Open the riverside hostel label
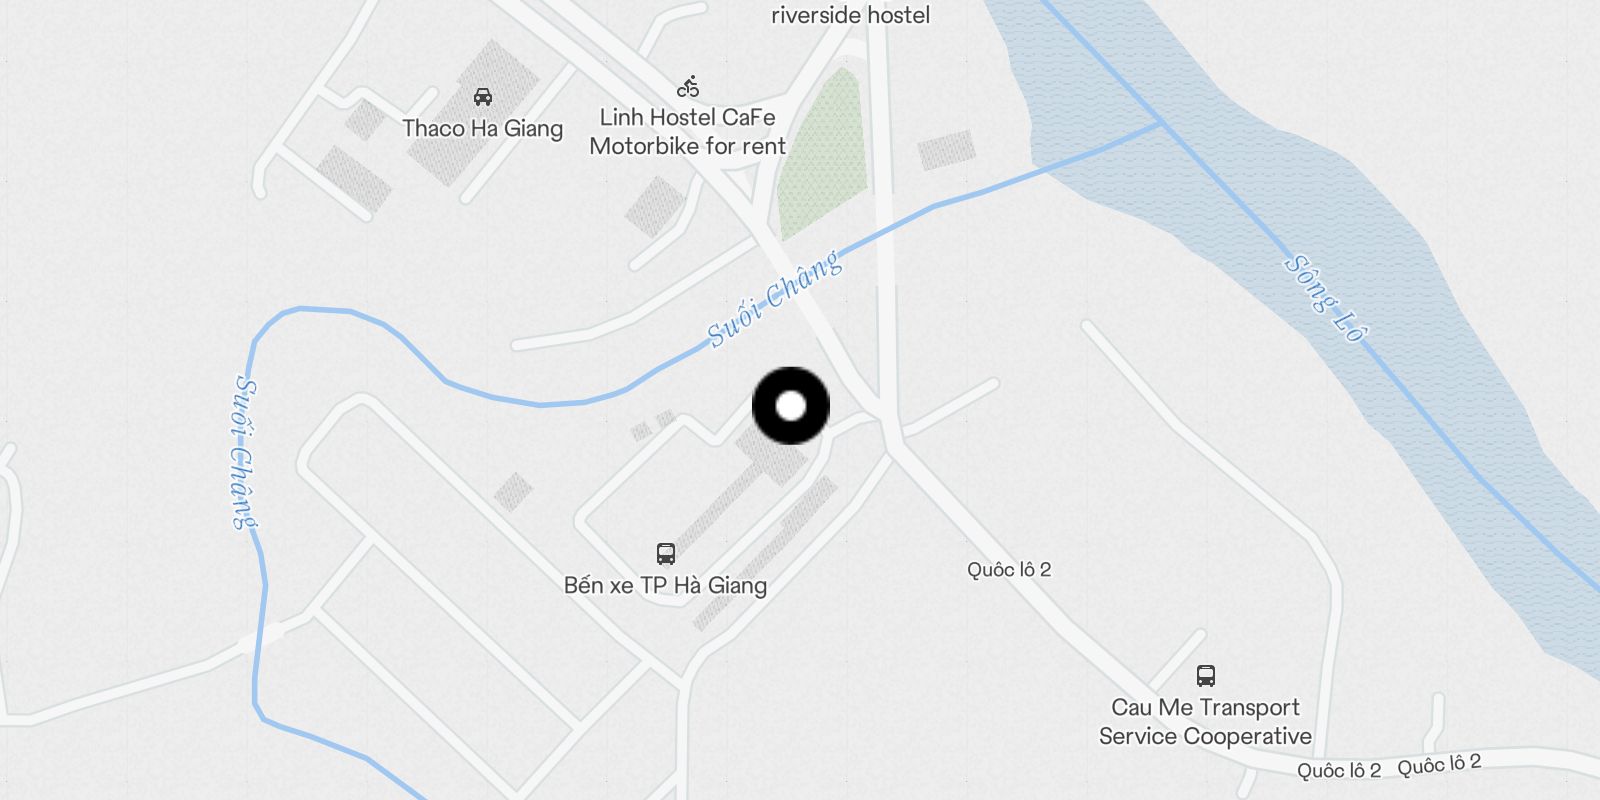Viewport: 1600px width, 800px height. 851,15
